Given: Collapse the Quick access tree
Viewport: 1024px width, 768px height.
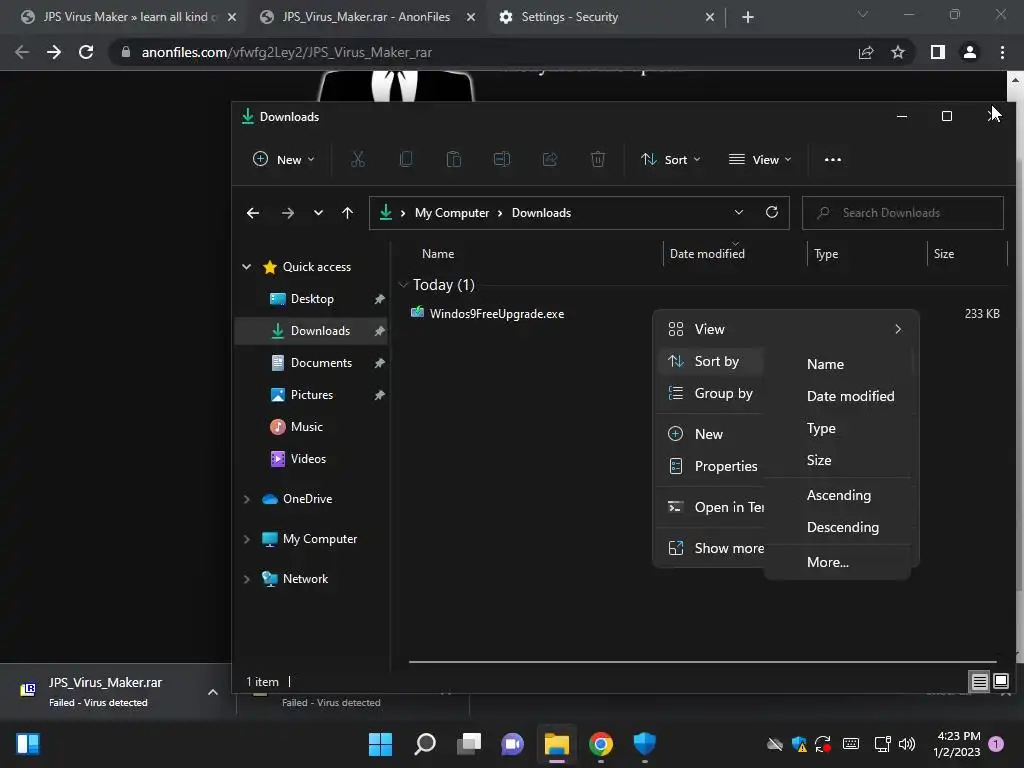Looking at the screenshot, I should (x=247, y=266).
